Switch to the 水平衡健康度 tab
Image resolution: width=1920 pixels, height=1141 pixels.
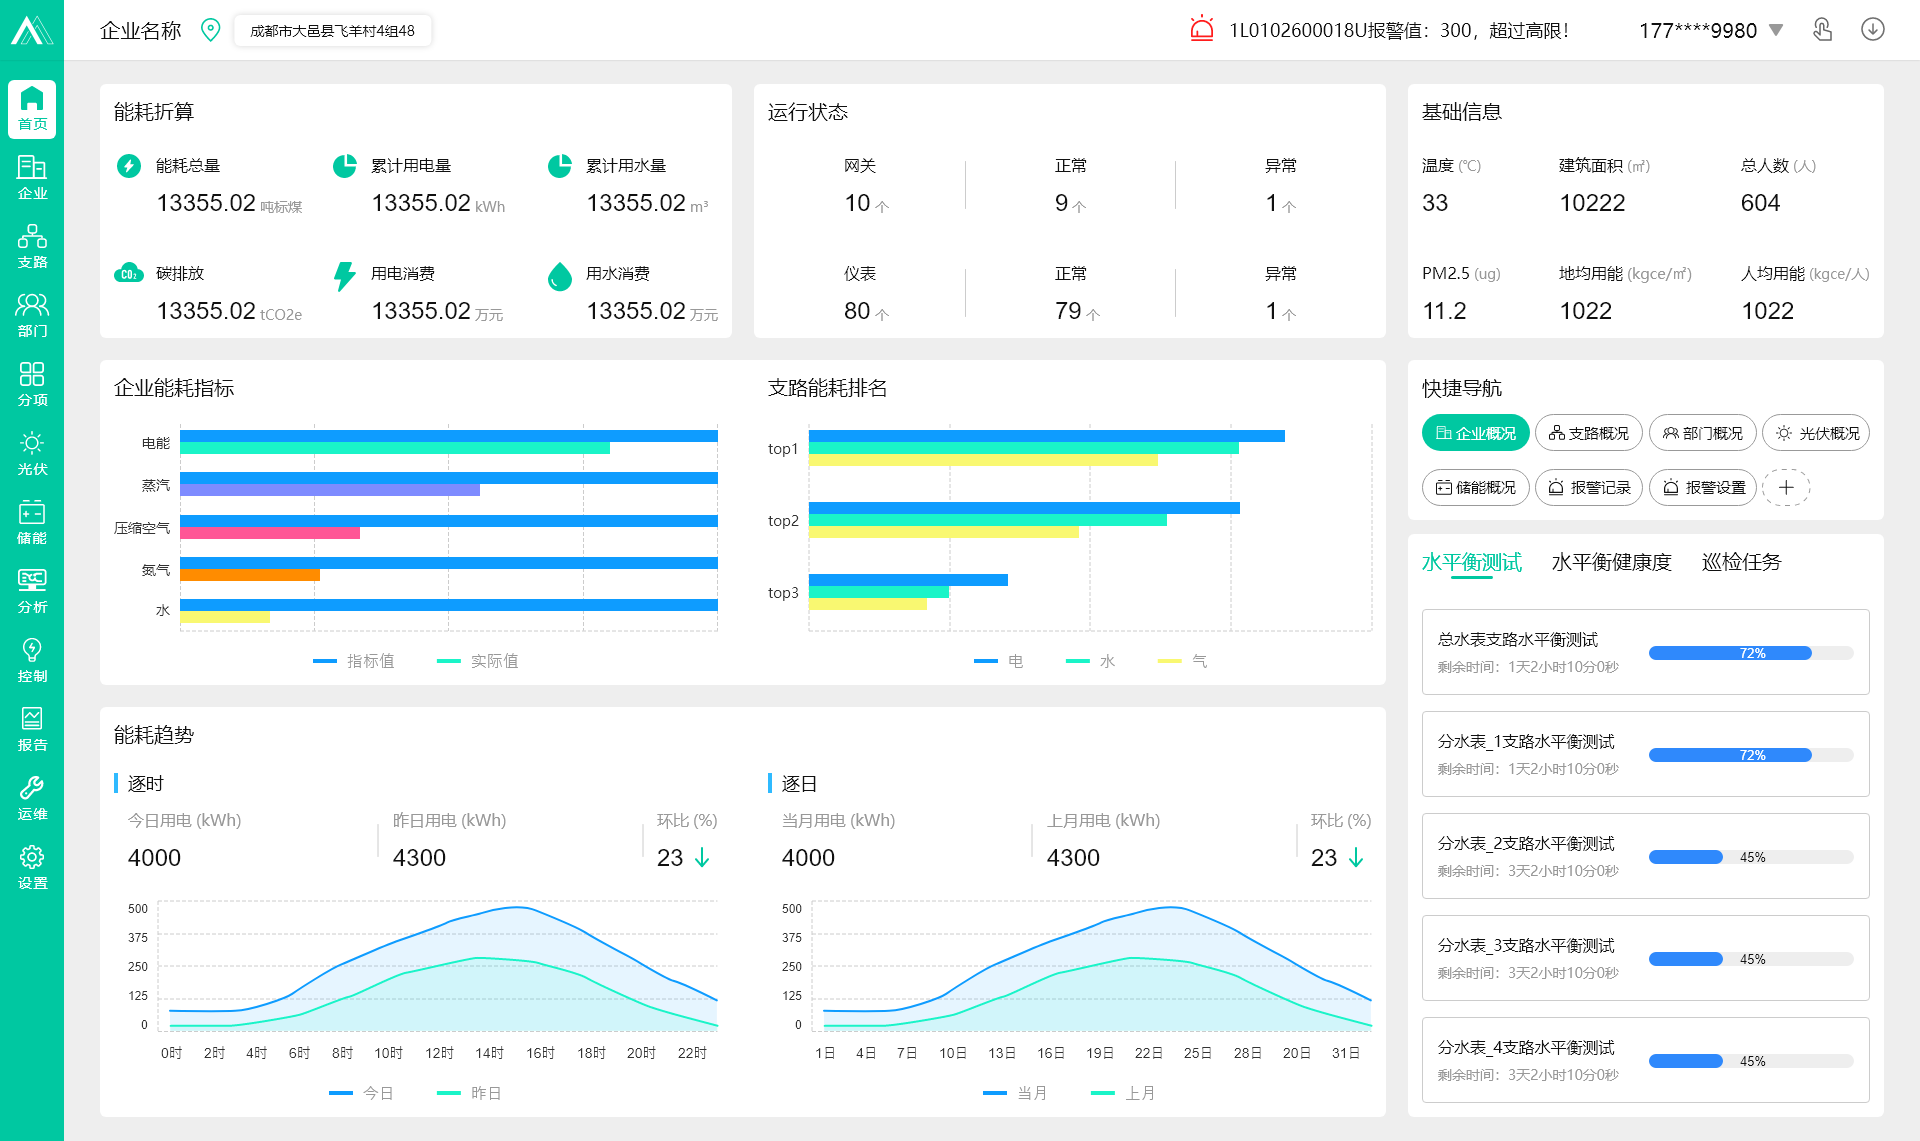[x=1611, y=562]
